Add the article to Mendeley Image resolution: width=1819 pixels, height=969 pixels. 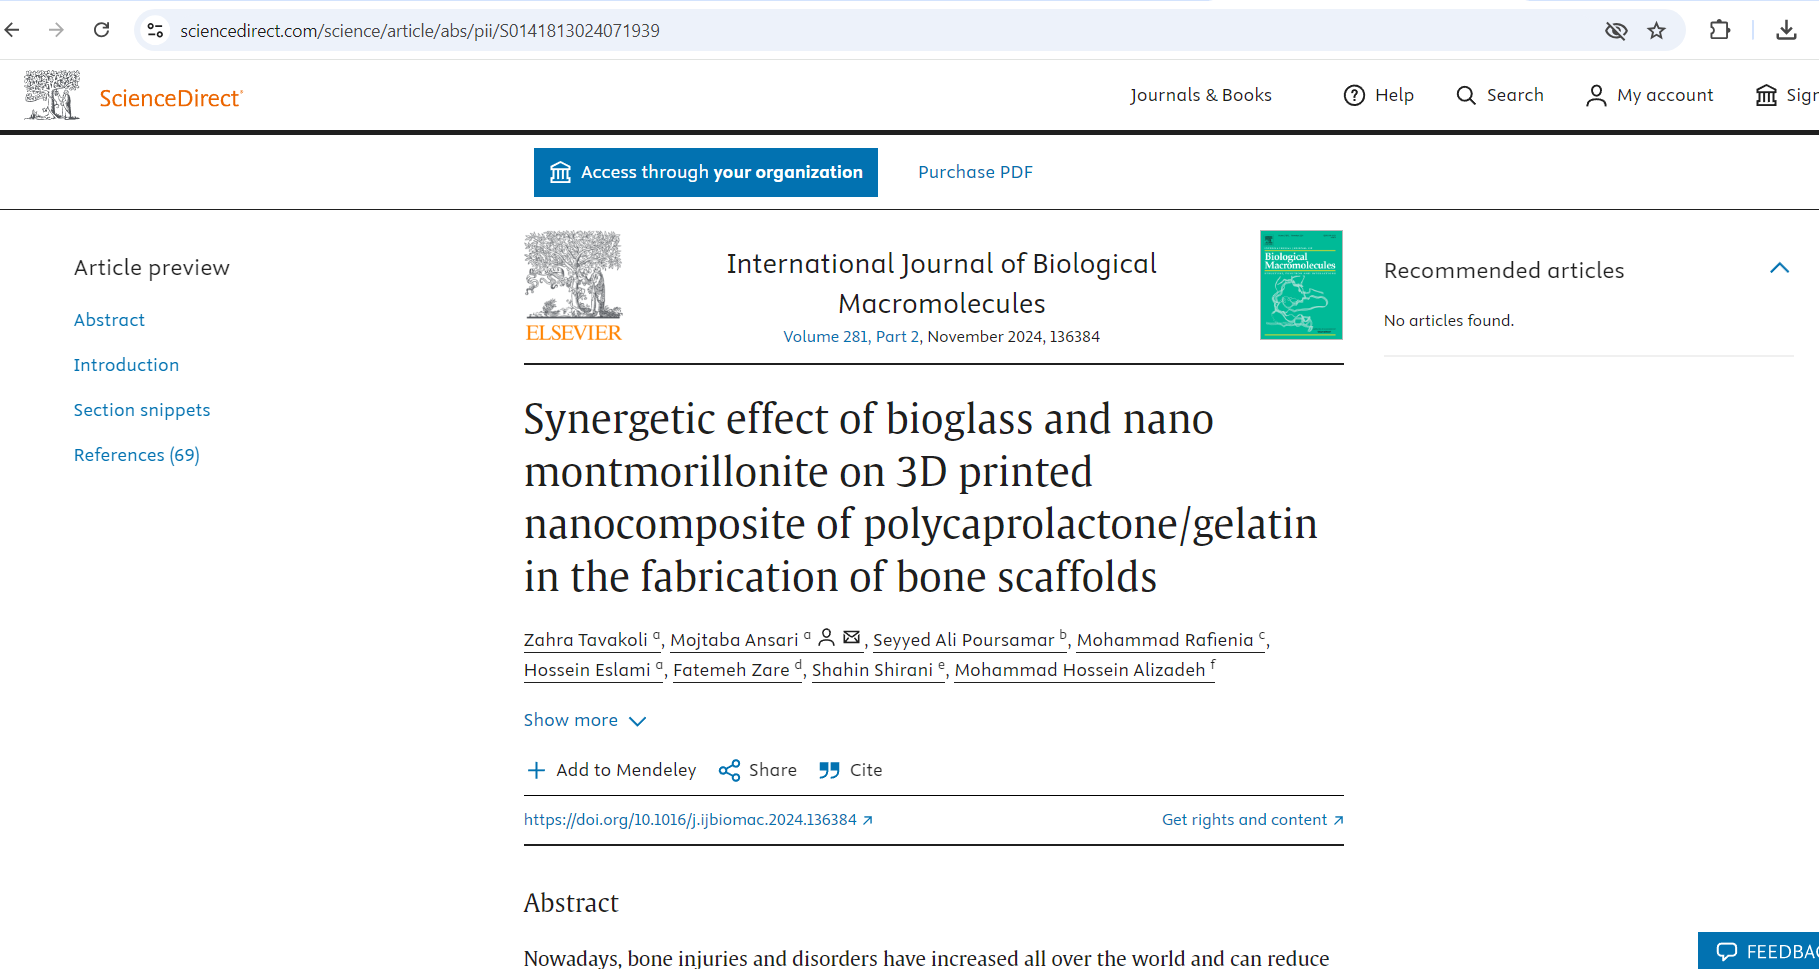(611, 770)
